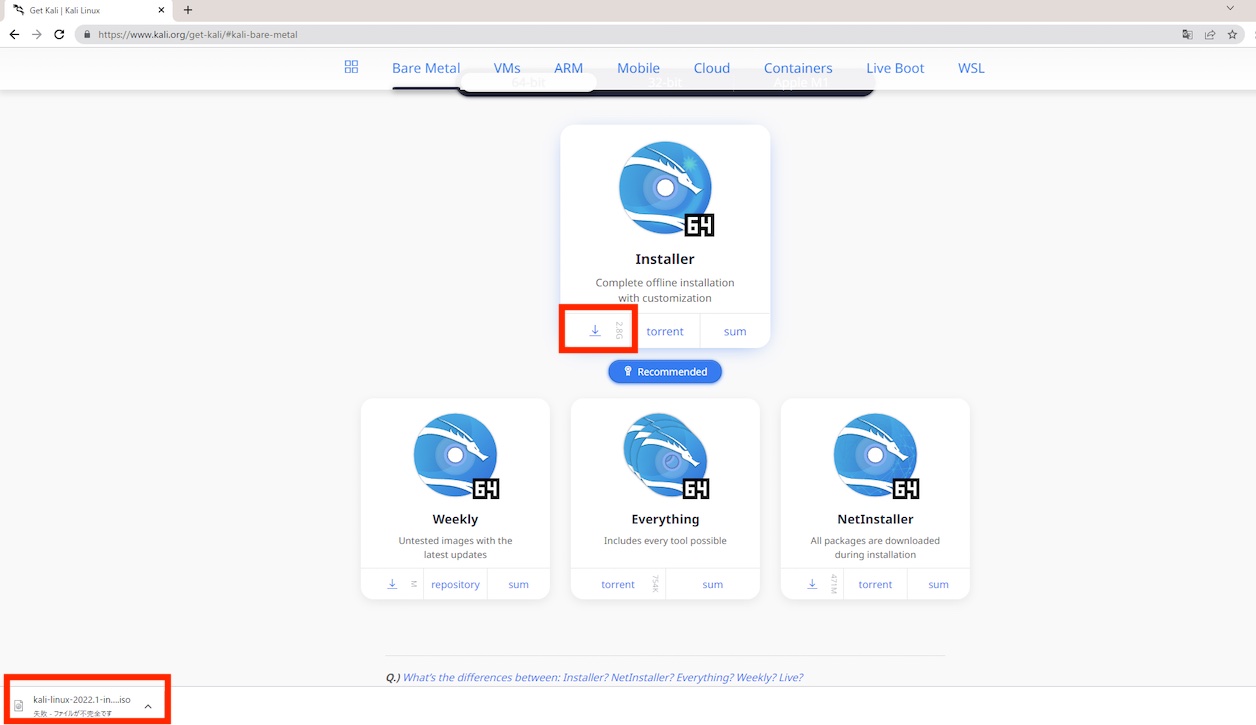Click the site lock icon in address bar
This screenshot has height=725, width=1256.
[x=87, y=34]
